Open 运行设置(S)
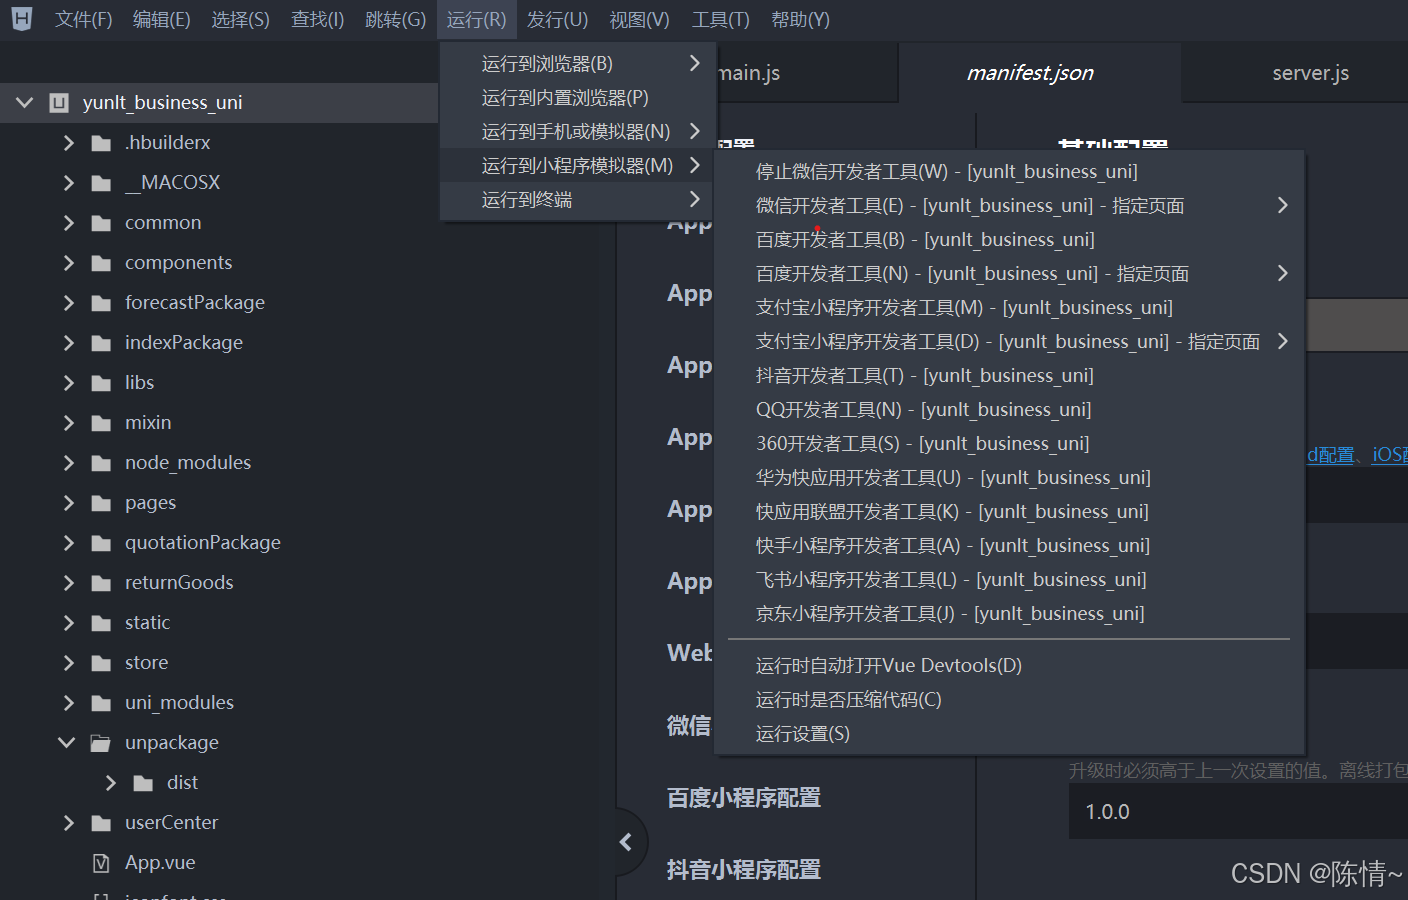This screenshot has height=900, width=1408. click(1010, 734)
